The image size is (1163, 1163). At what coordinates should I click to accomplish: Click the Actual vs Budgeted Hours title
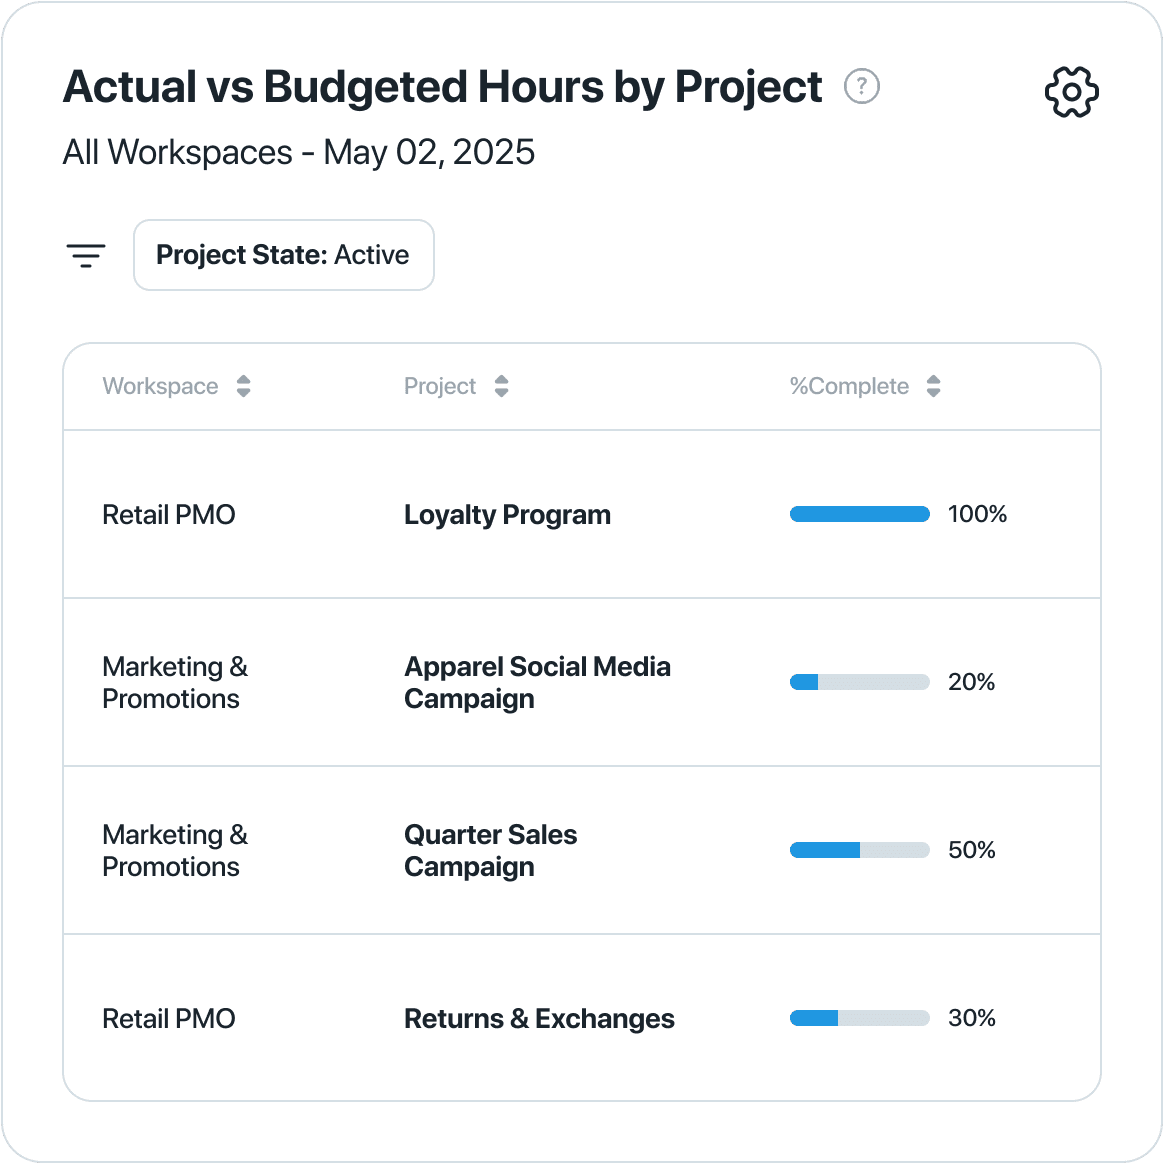pos(443,87)
